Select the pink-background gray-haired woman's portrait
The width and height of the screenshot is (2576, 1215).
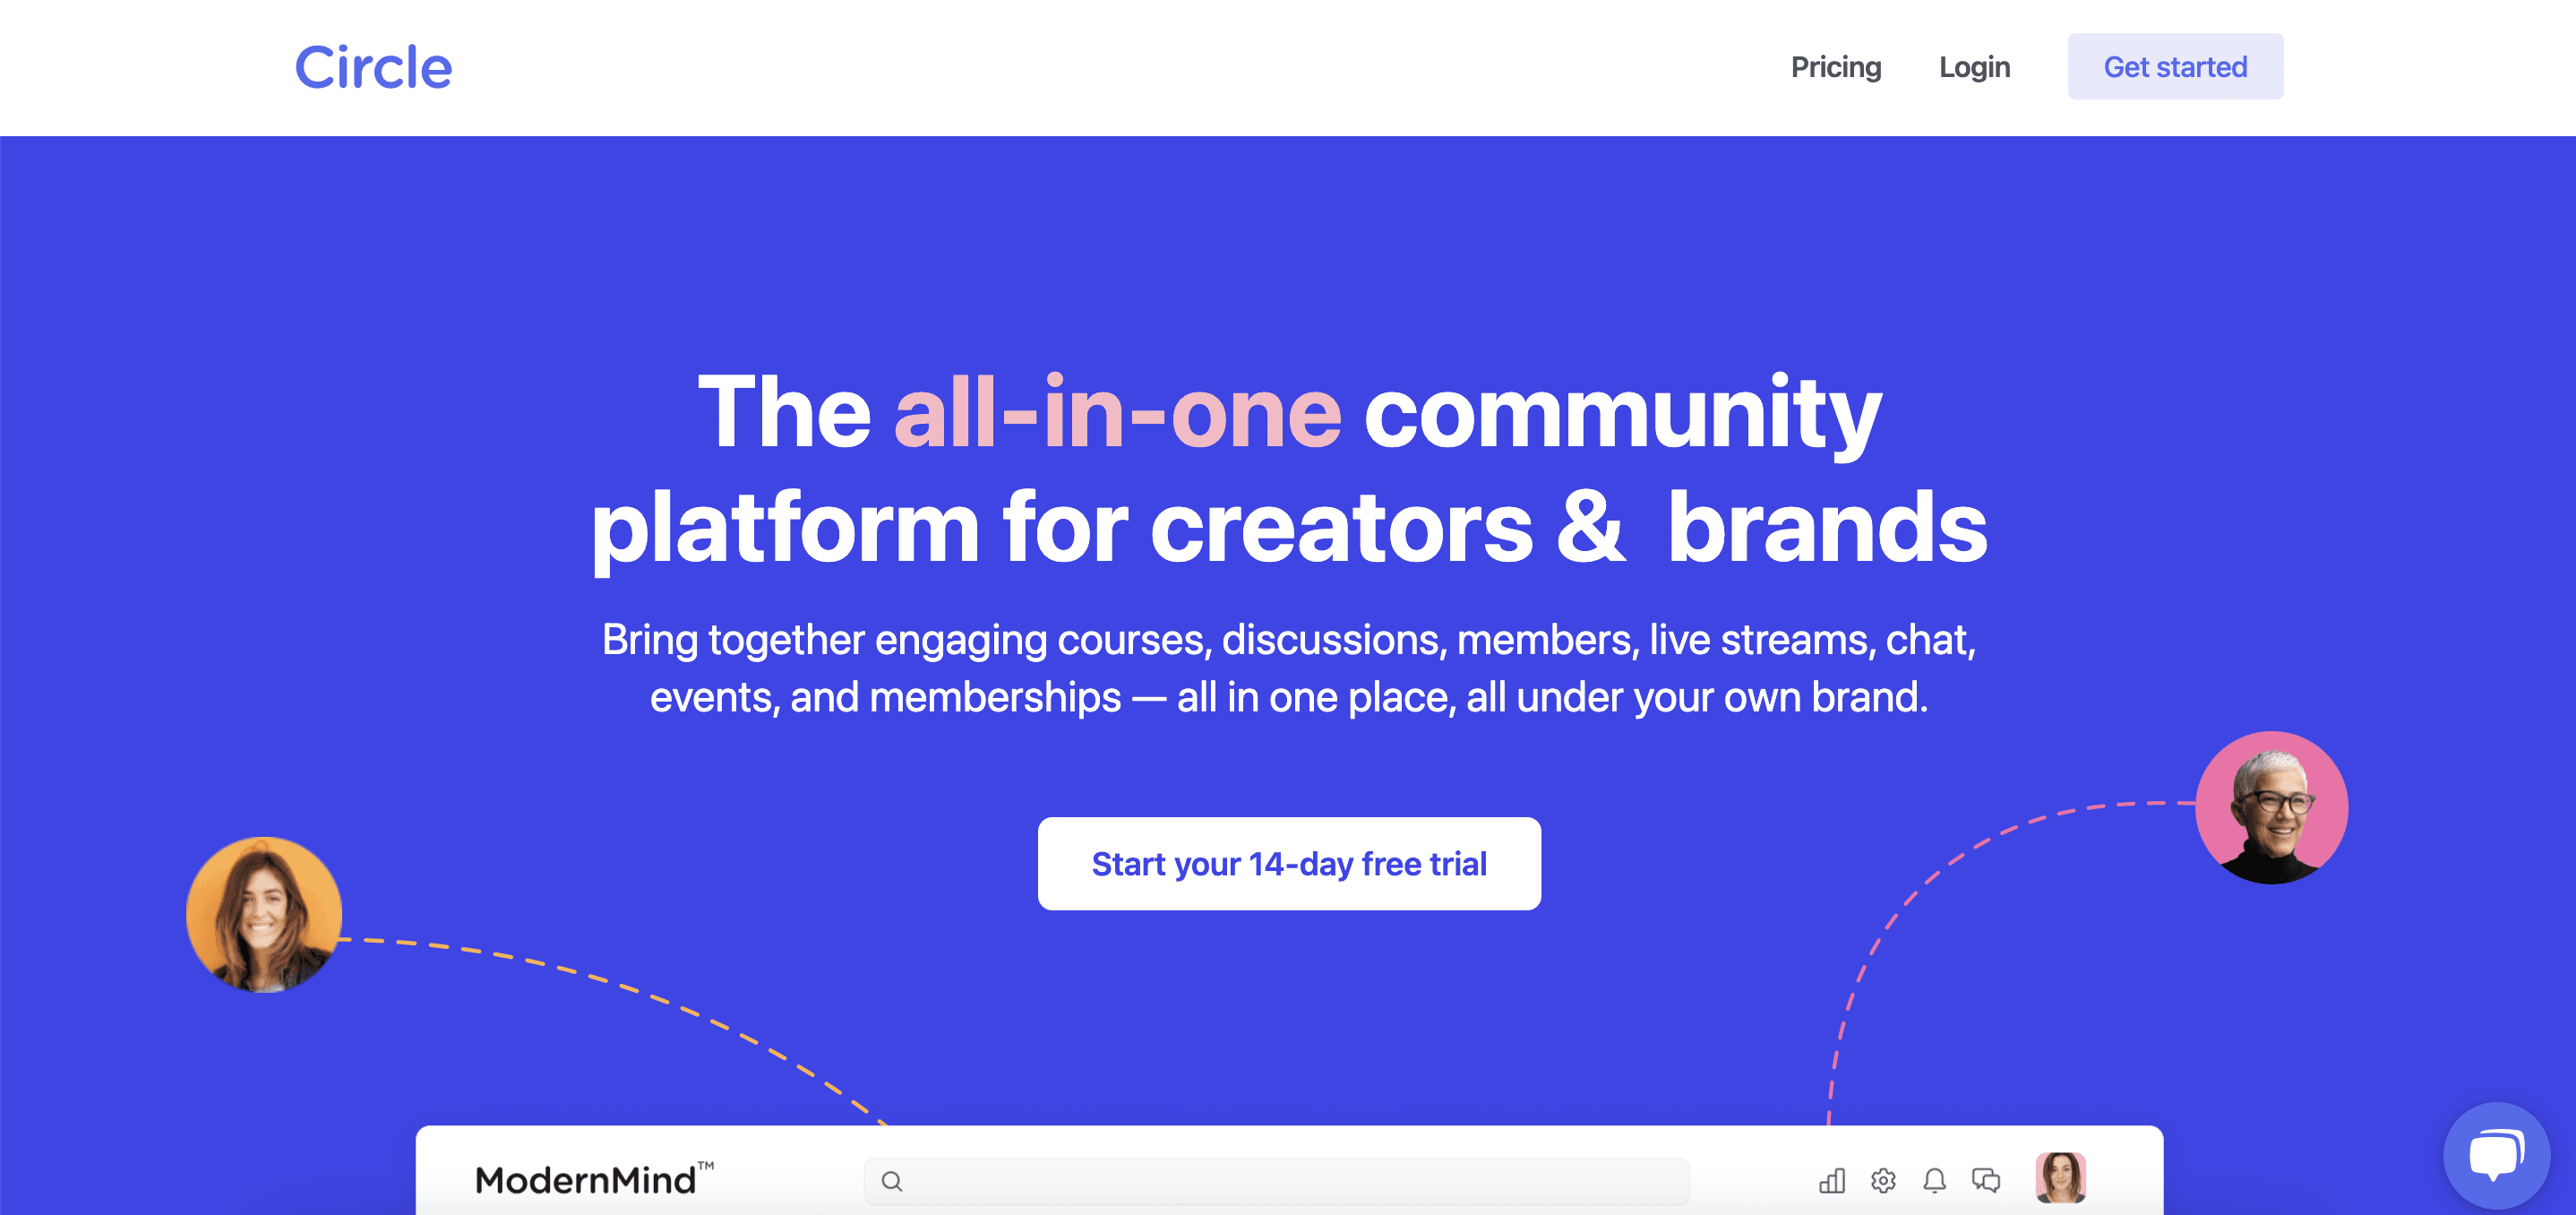pos(2271,808)
